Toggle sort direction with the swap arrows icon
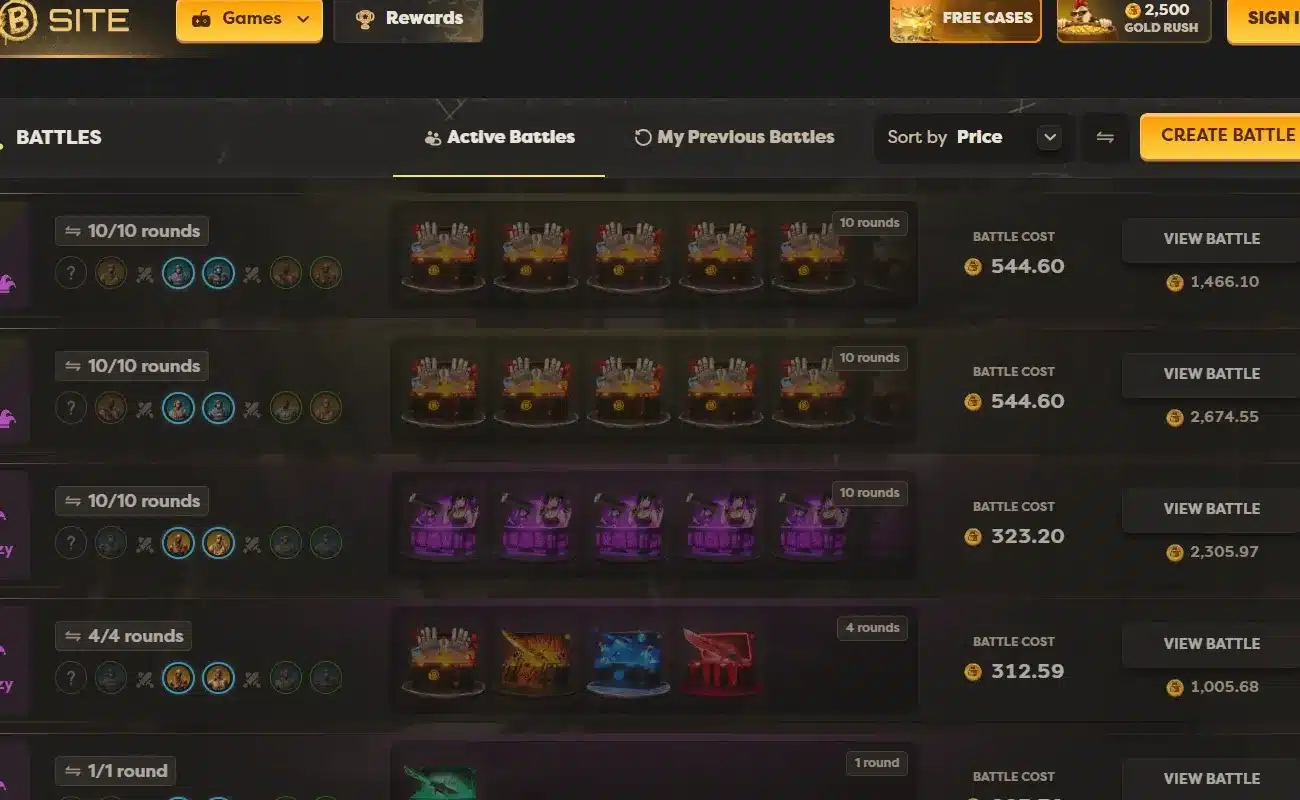 [1105, 138]
